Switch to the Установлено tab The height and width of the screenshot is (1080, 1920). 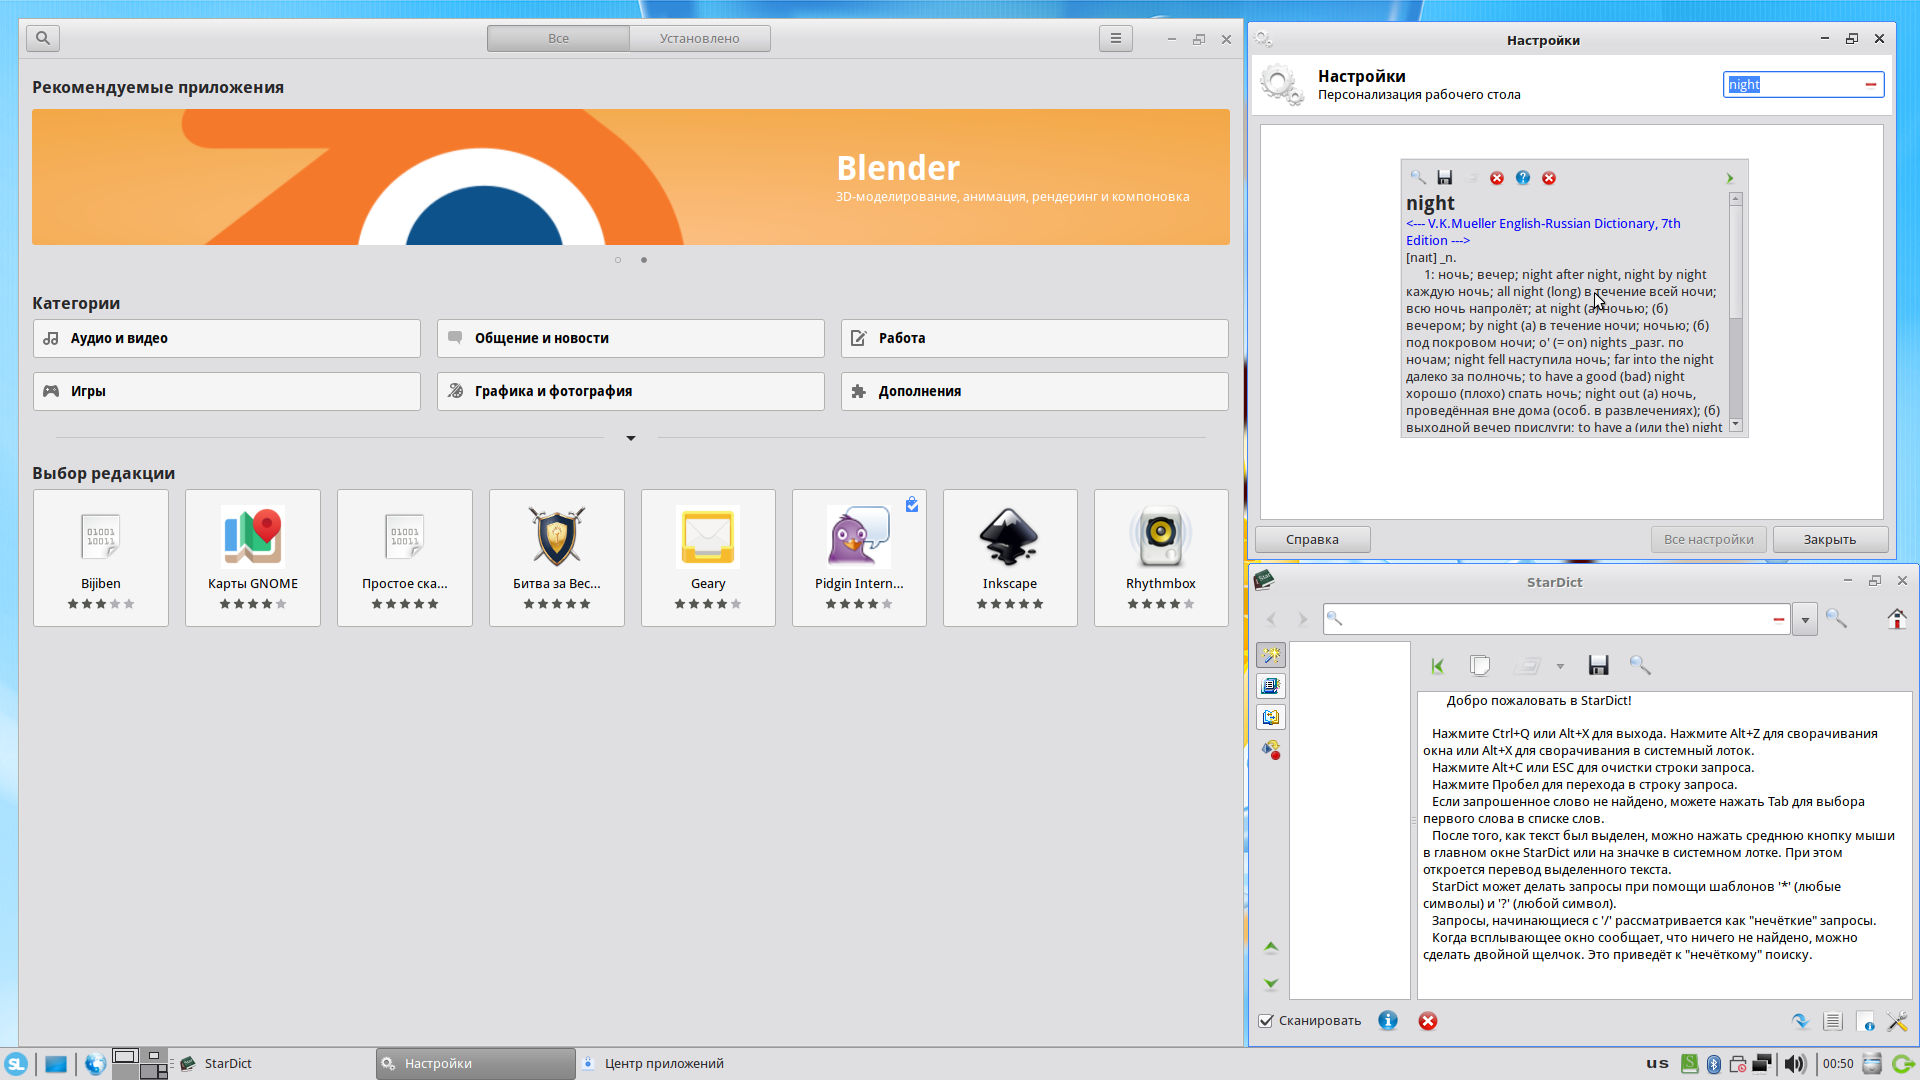pos(699,38)
